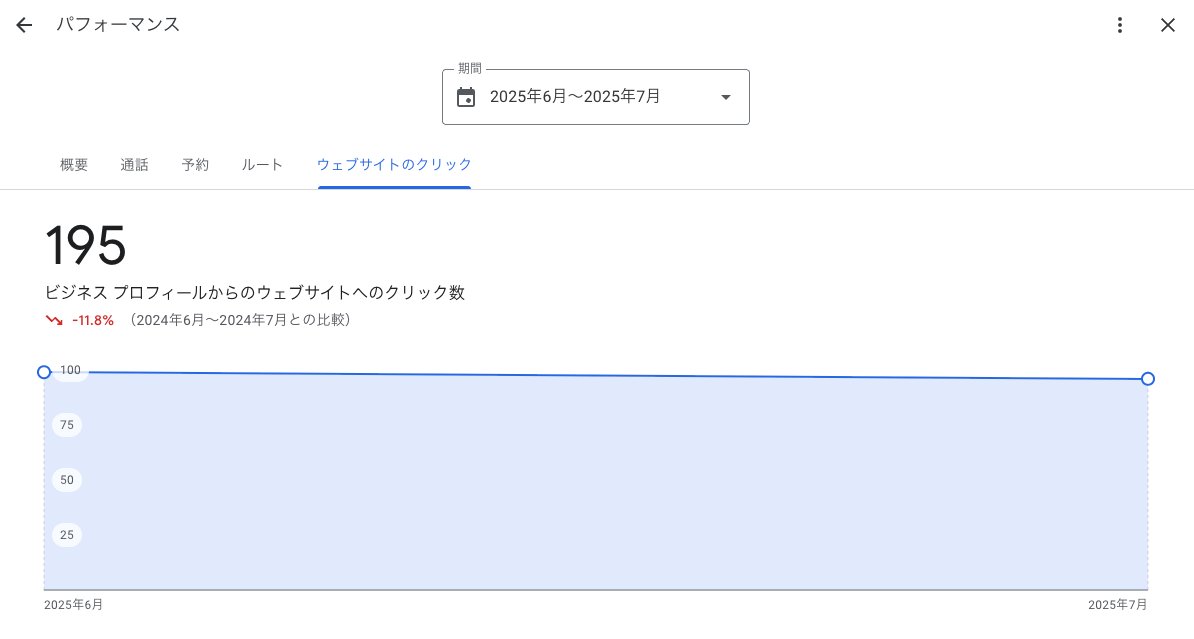The height and width of the screenshot is (639, 1194).
Task: Click the 50 y-axis label bubble
Action: pyautogui.click(x=67, y=480)
